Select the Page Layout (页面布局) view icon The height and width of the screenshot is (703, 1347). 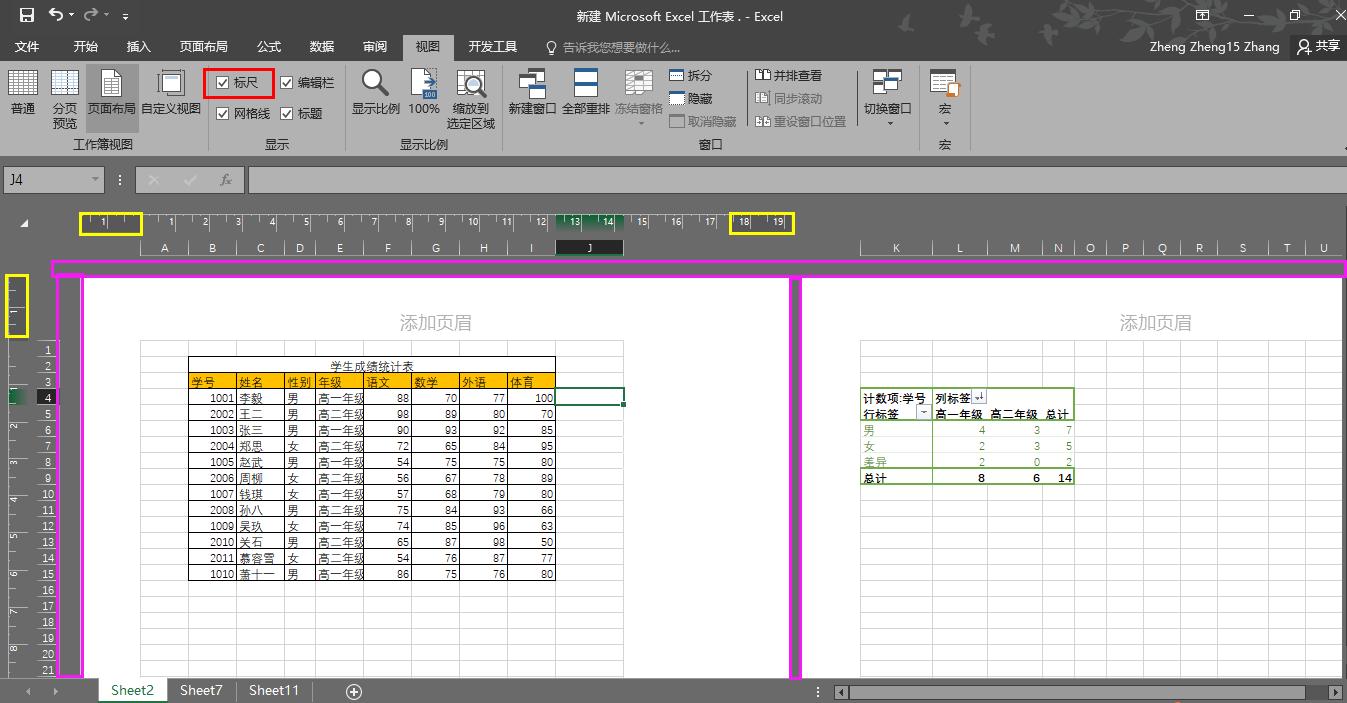pos(112,93)
